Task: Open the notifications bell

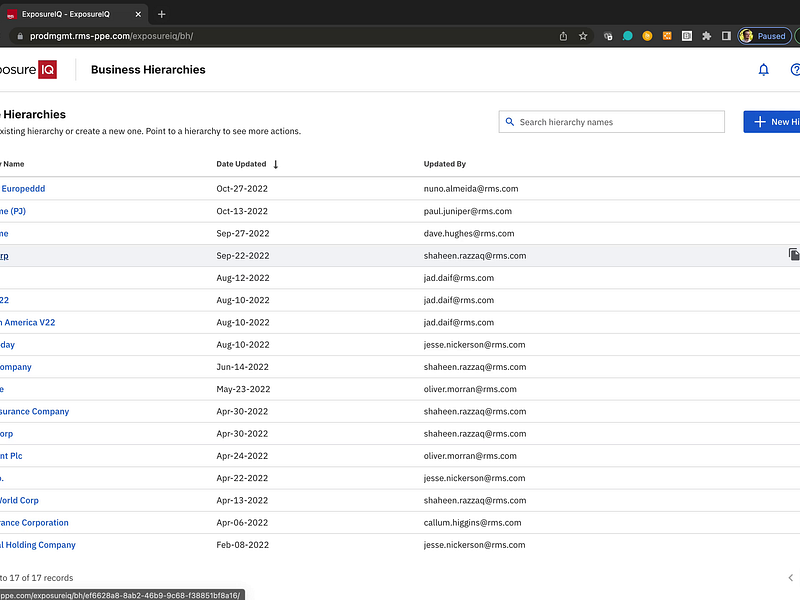Action: 764,70
